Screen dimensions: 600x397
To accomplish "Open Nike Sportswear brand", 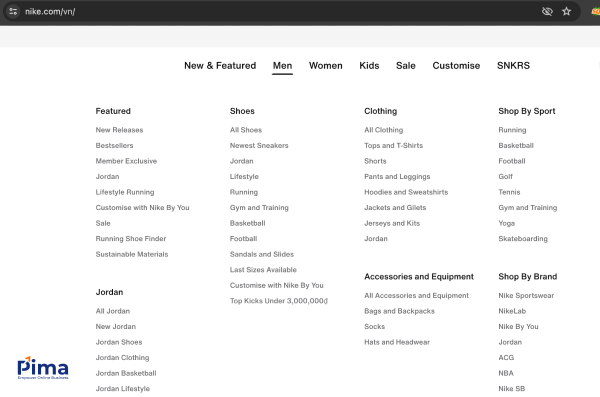I will click(x=526, y=296).
